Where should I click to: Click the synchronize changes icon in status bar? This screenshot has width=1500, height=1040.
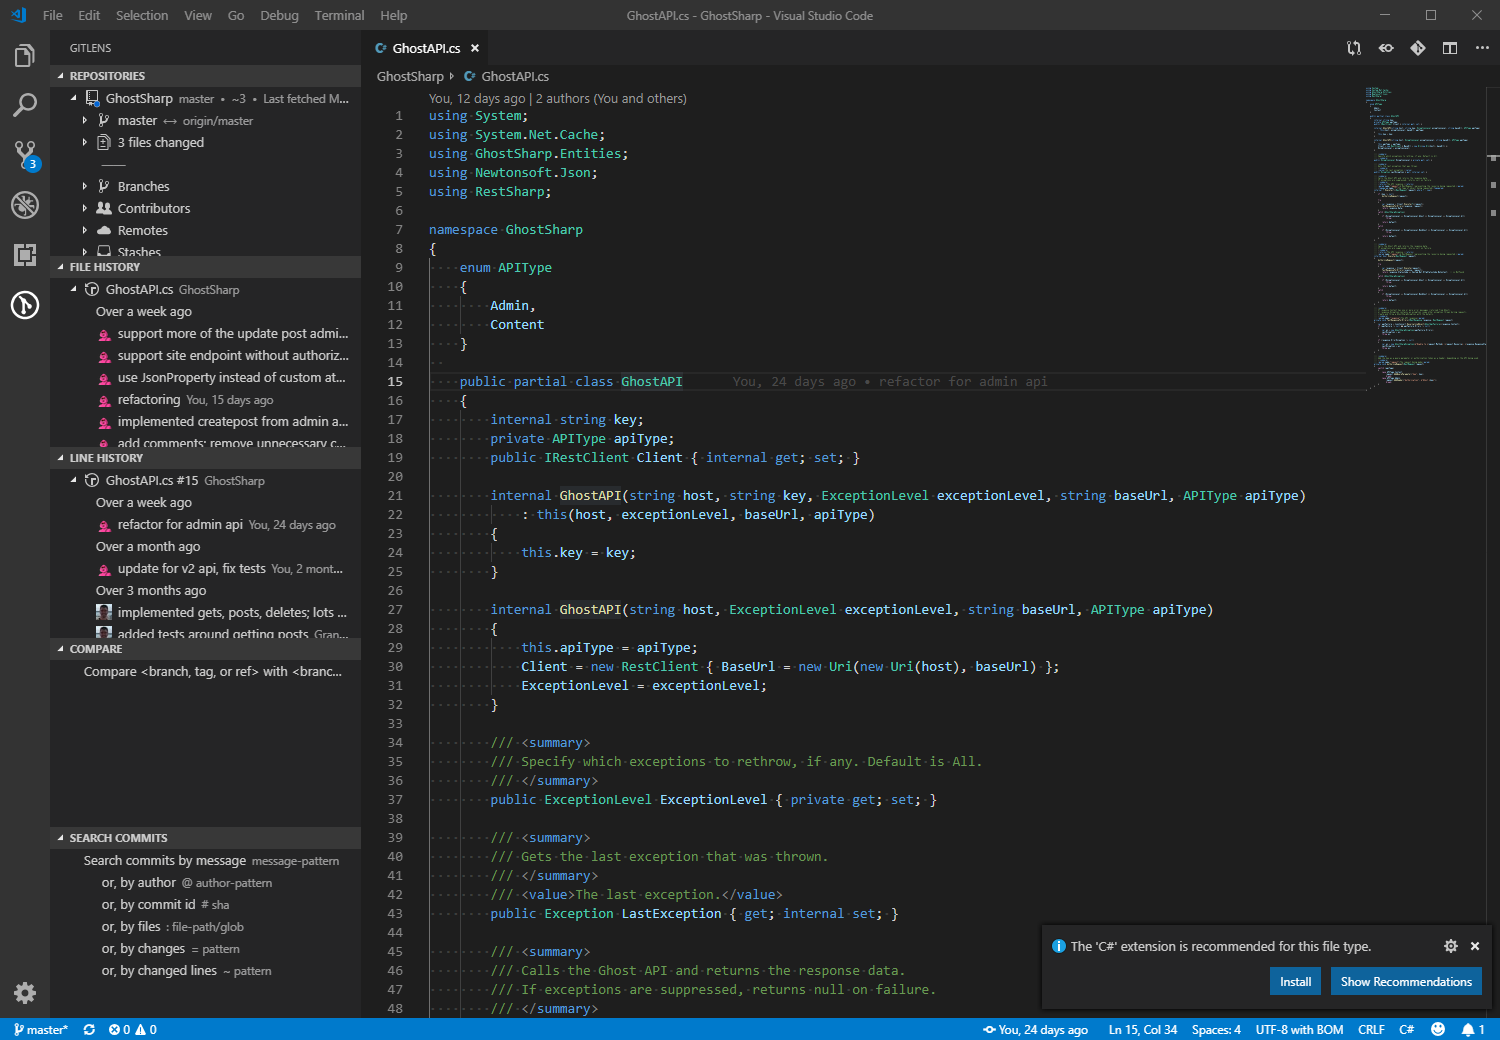[89, 1029]
